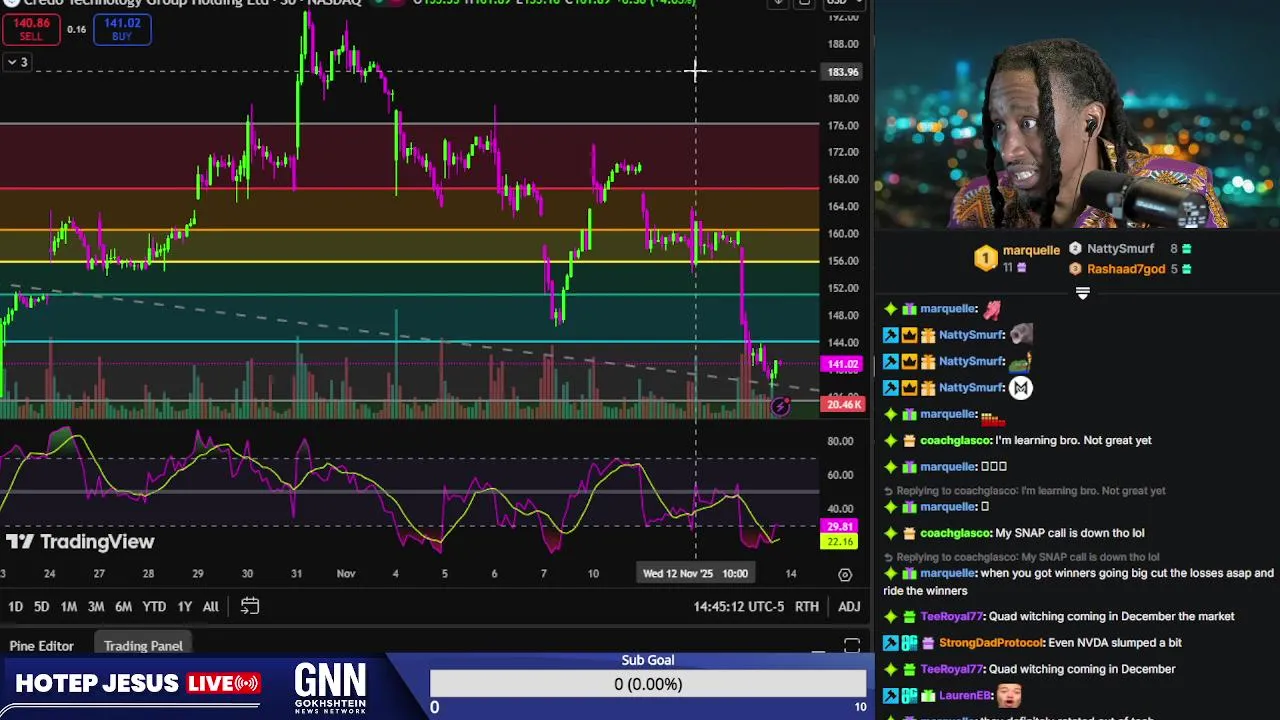Select the 3M time range
This screenshot has height=720, width=1280.
pos(96,607)
